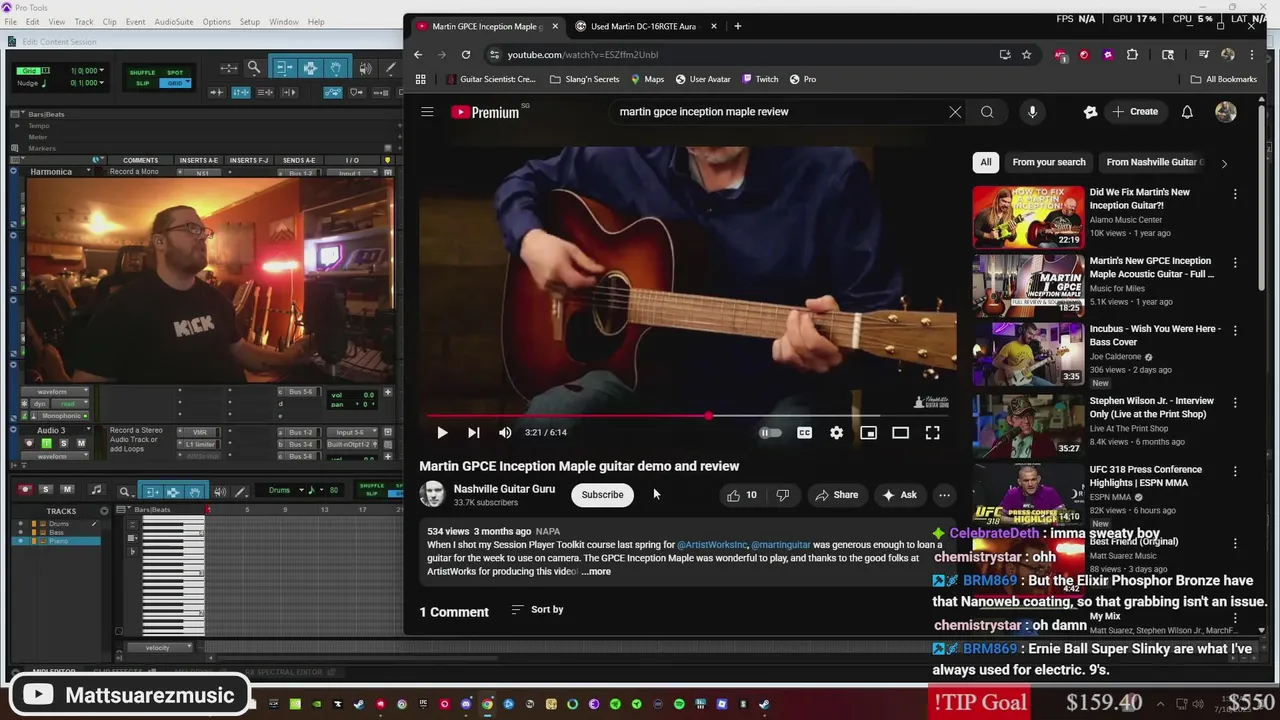Toggle autoplay switch on the player

point(770,433)
